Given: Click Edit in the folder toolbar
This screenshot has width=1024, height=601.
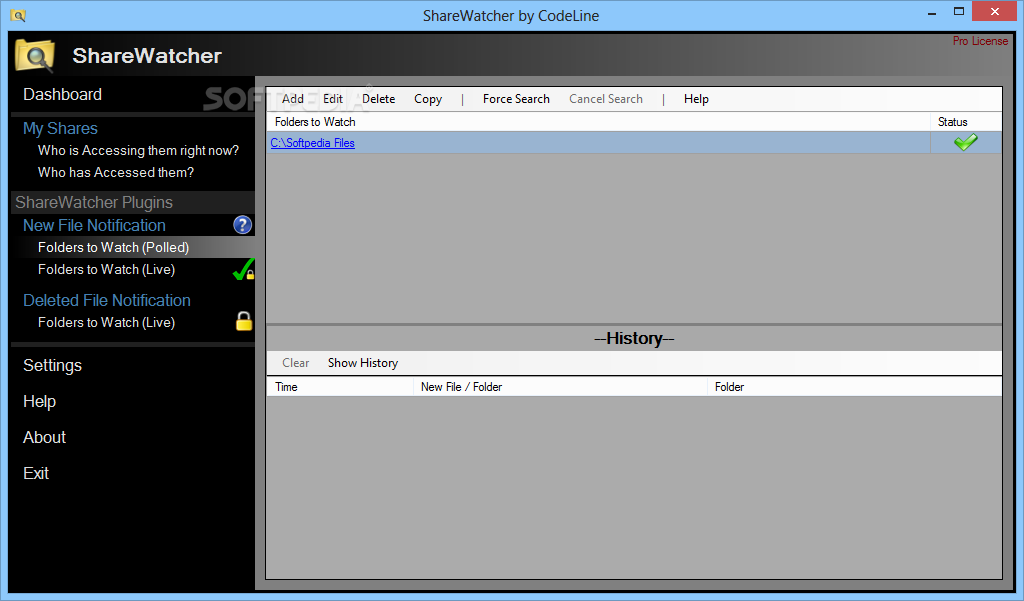Looking at the screenshot, I should click(333, 99).
